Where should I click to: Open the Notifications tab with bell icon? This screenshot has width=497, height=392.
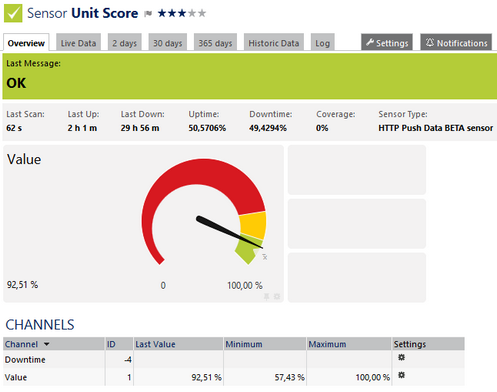(456, 42)
